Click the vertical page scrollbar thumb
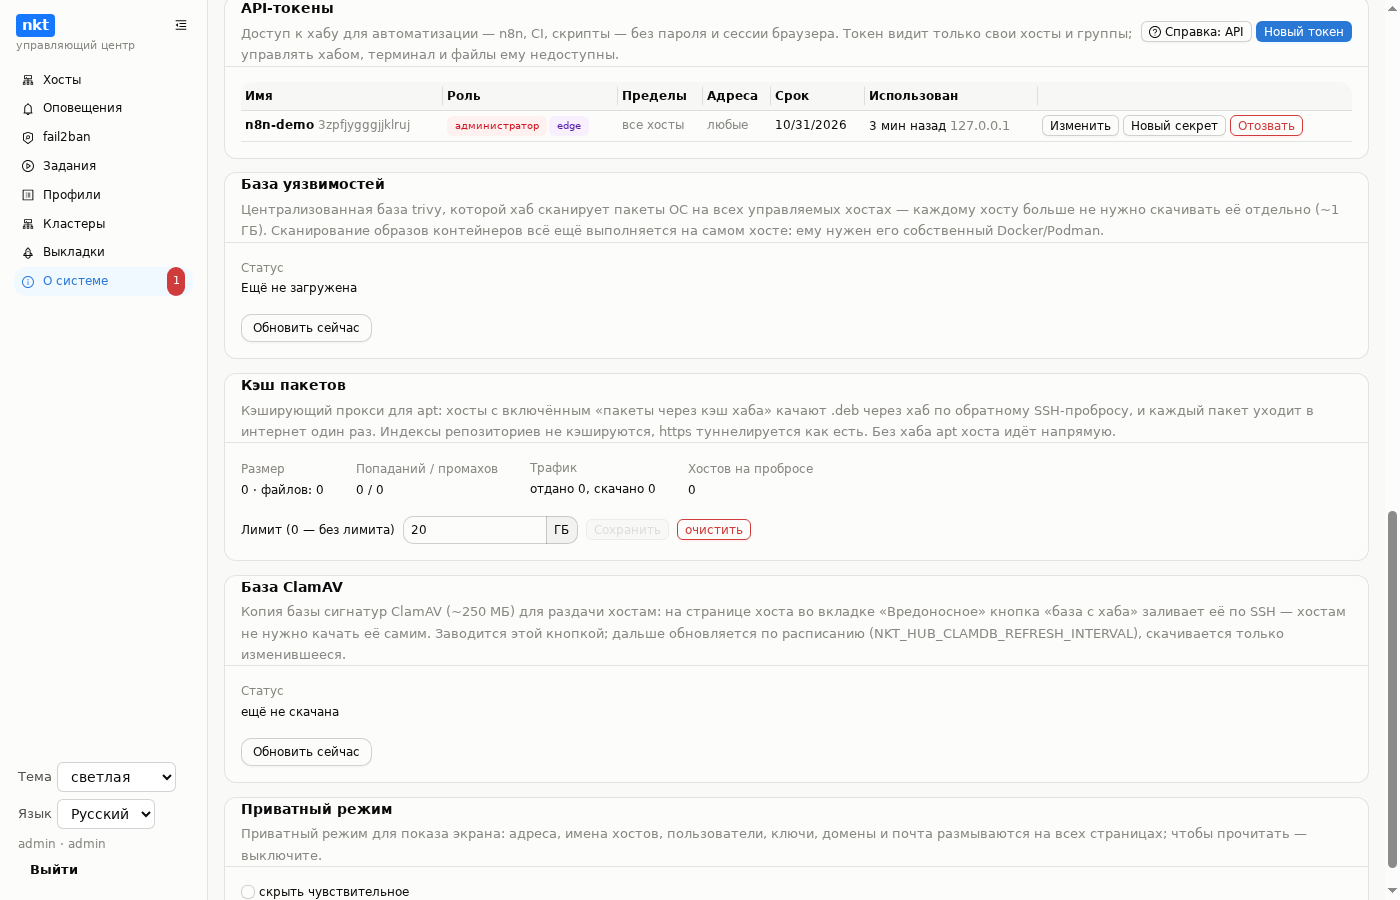Viewport: 1400px width, 900px height. pyautogui.click(x=1392, y=690)
